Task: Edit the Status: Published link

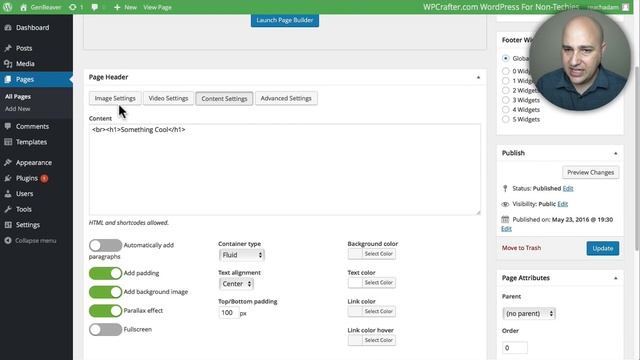Action: coord(568,189)
